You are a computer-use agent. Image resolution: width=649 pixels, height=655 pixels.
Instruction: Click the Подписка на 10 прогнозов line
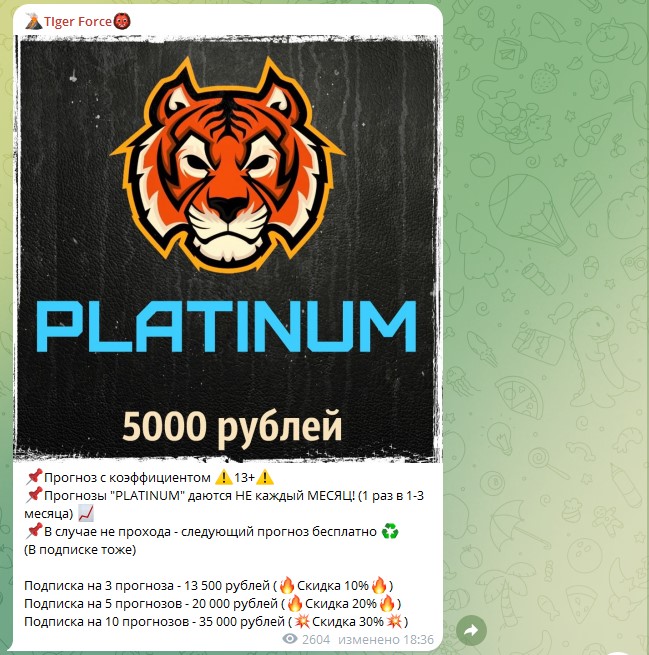(216, 622)
